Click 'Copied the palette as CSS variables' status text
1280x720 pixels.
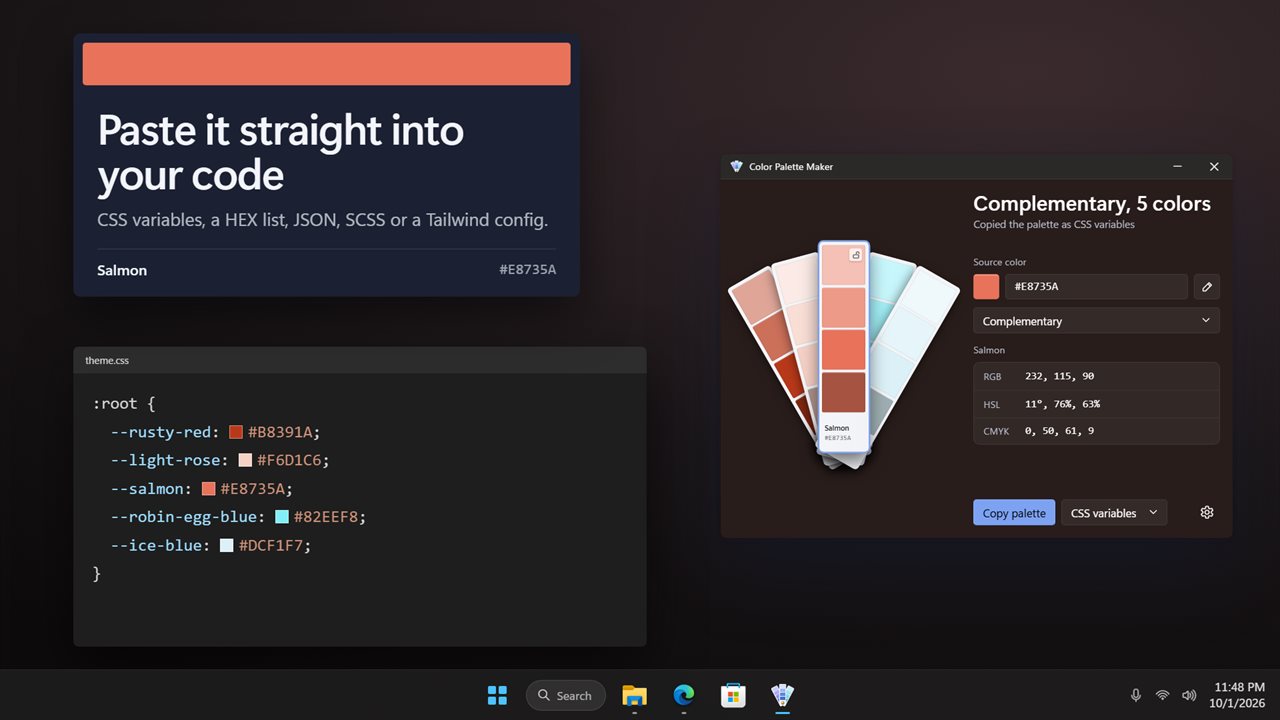click(1054, 225)
